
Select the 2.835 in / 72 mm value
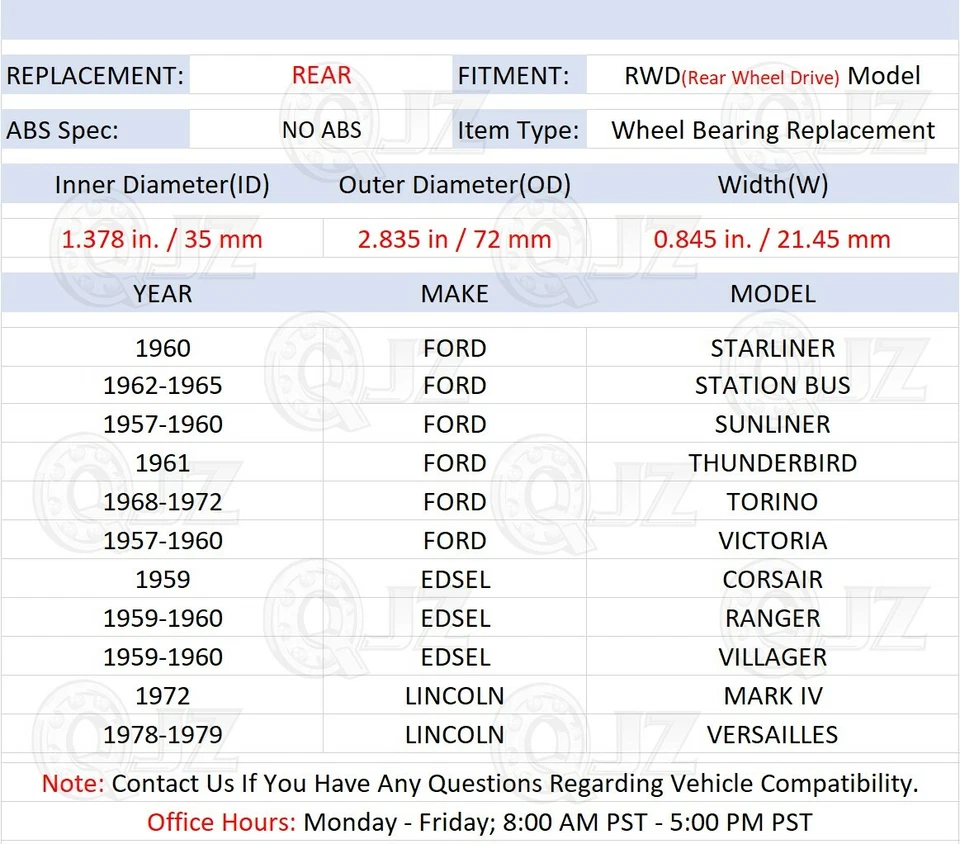(454, 239)
